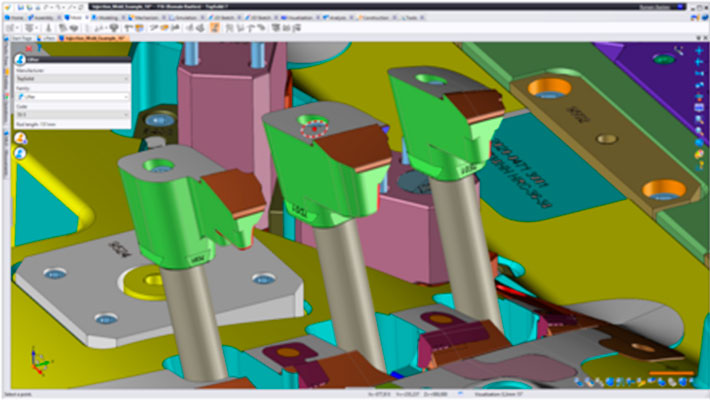Cancel the Lifter dialog with the red X
This screenshot has height=400, width=710.
pyautogui.click(x=29, y=48)
